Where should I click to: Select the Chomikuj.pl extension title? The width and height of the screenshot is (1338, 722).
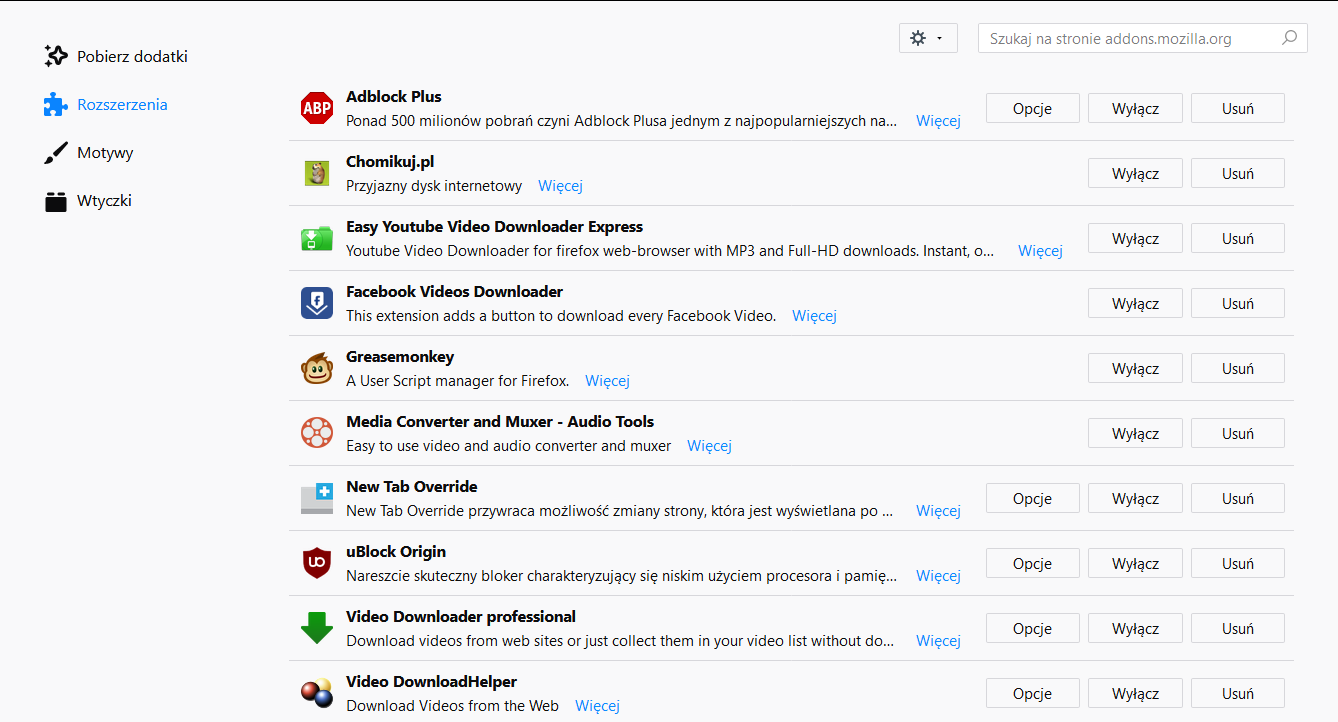coord(390,162)
